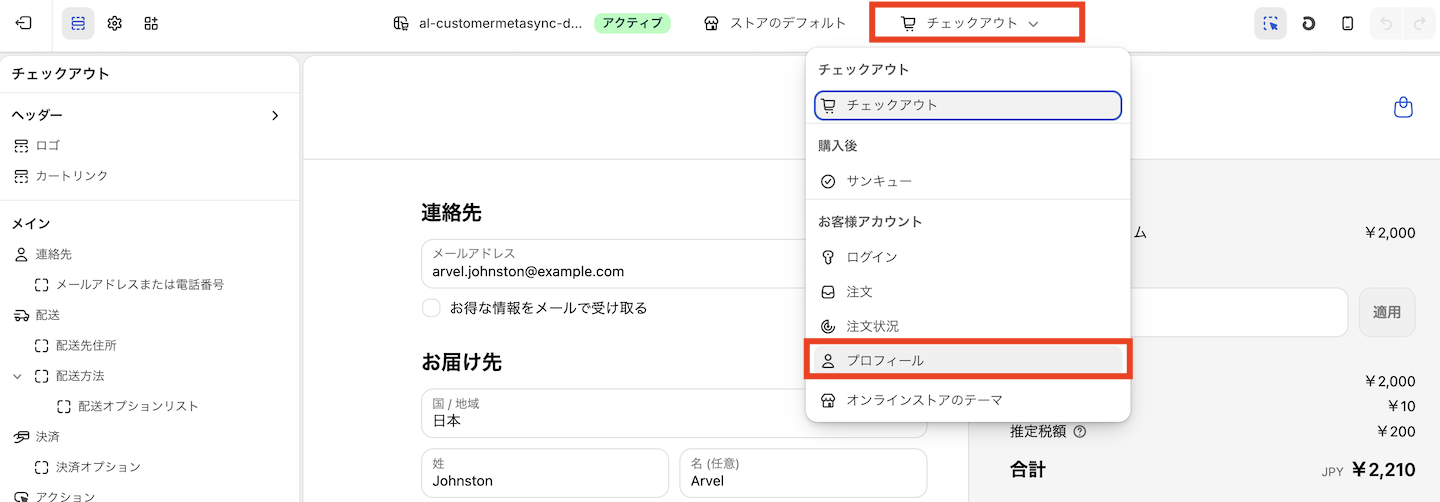Screen dimensions: 1440x502
Task: Select ストアのデフォルト in top bar
Action: point(775,23)
